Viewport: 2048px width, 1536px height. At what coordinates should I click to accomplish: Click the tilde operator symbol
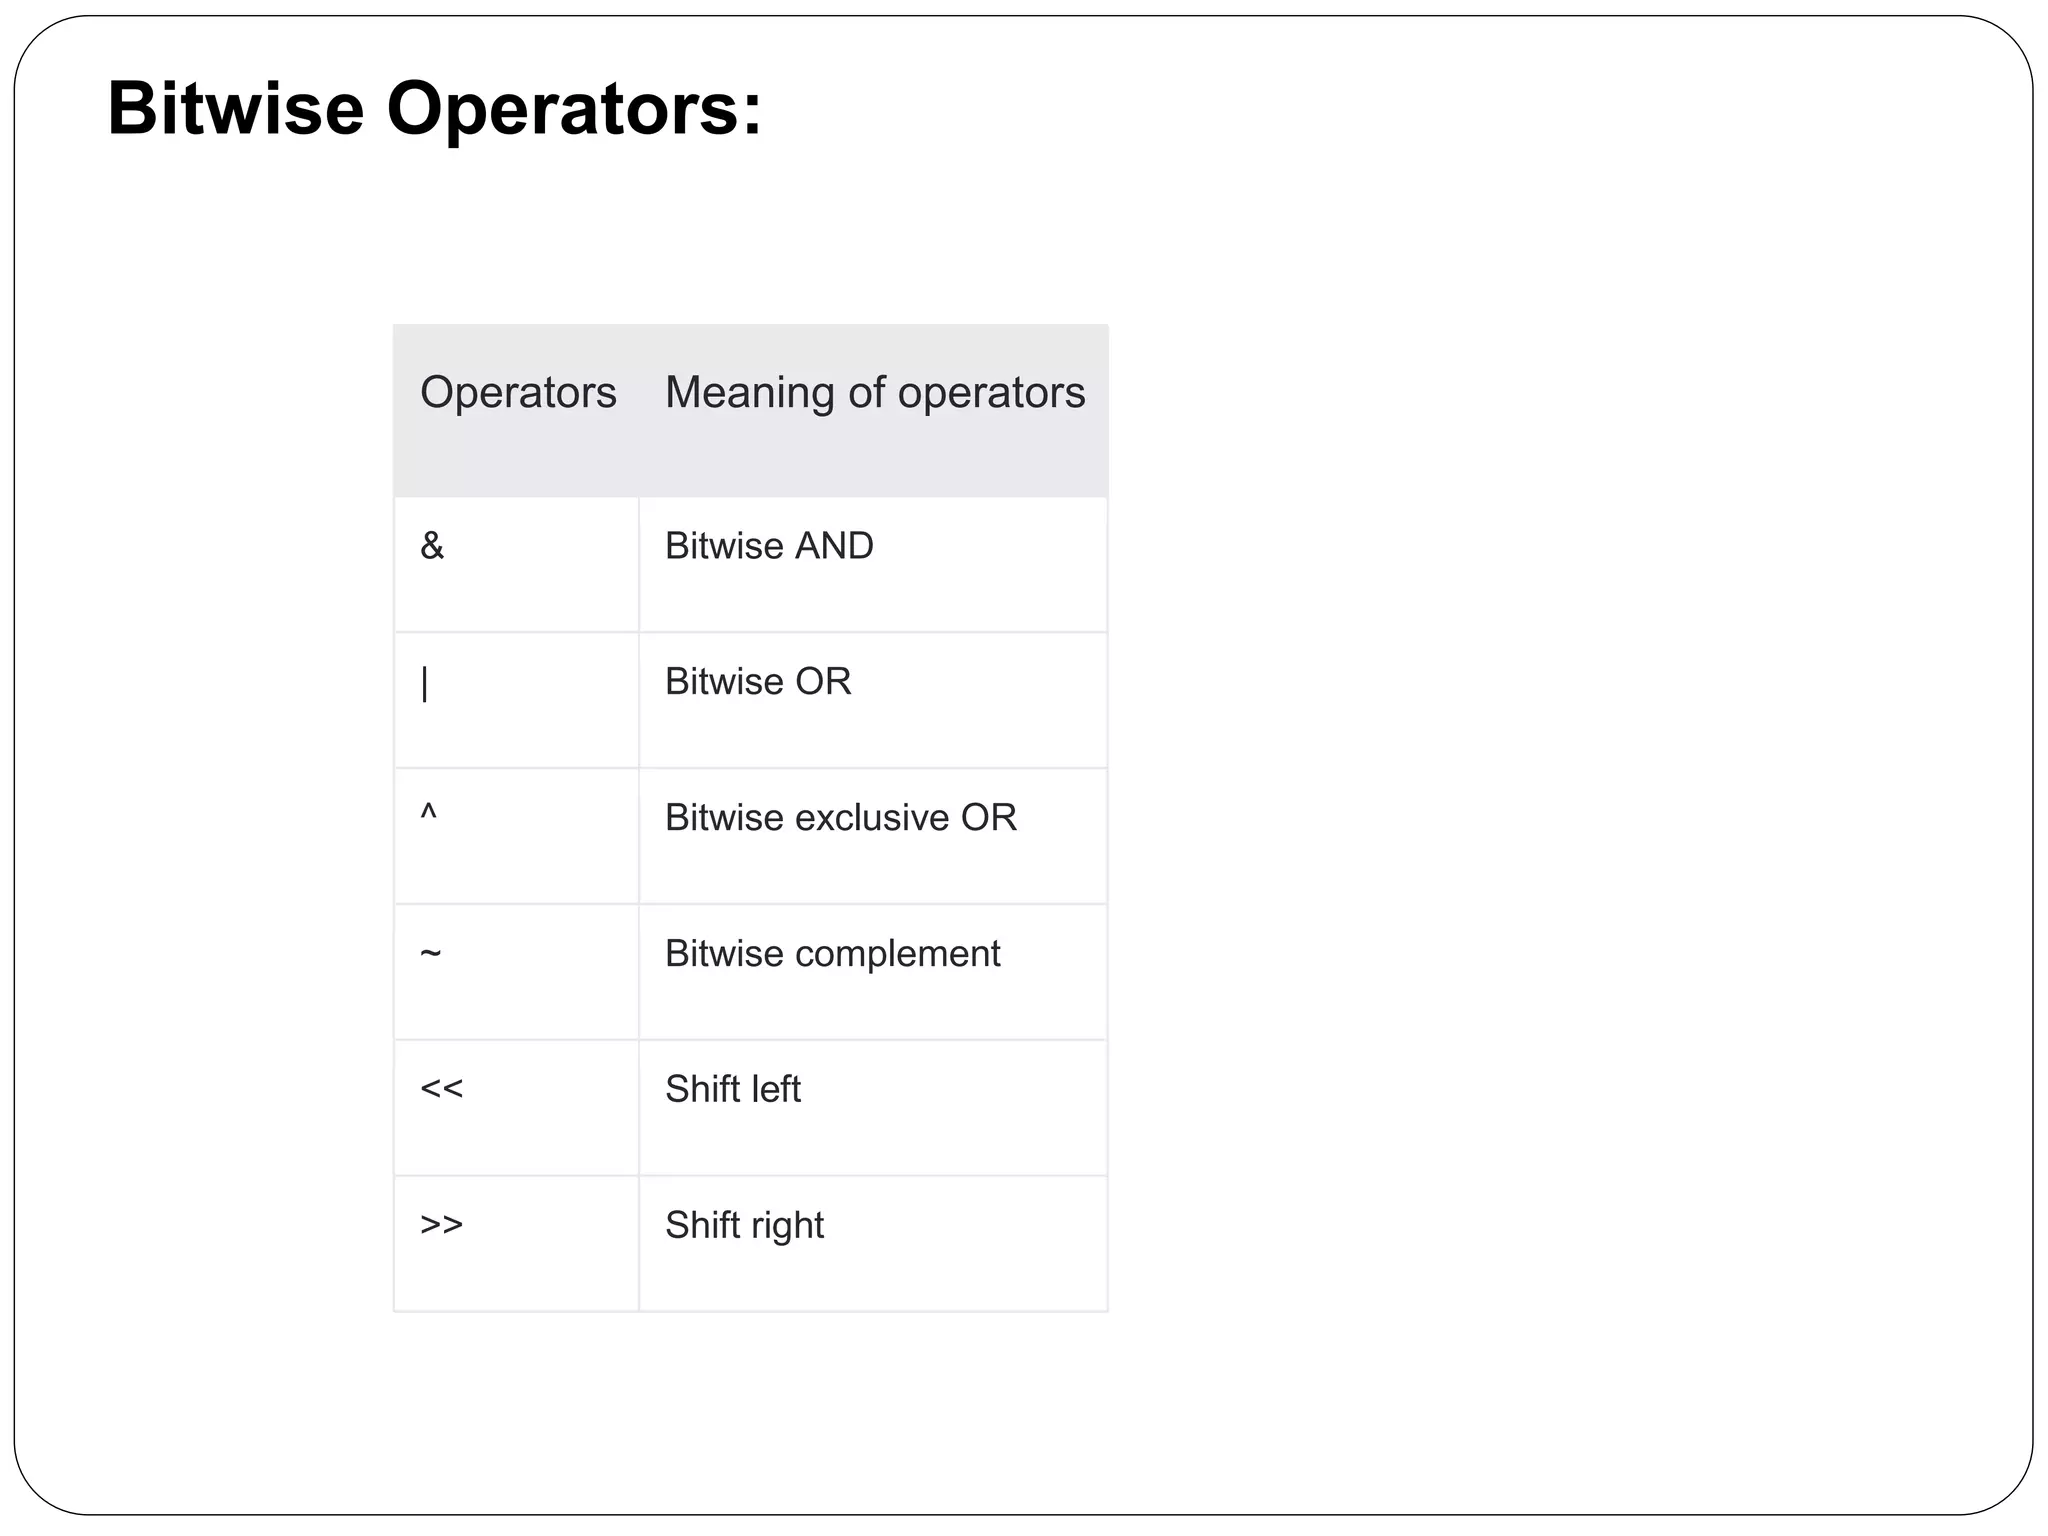tap(430, 953)
